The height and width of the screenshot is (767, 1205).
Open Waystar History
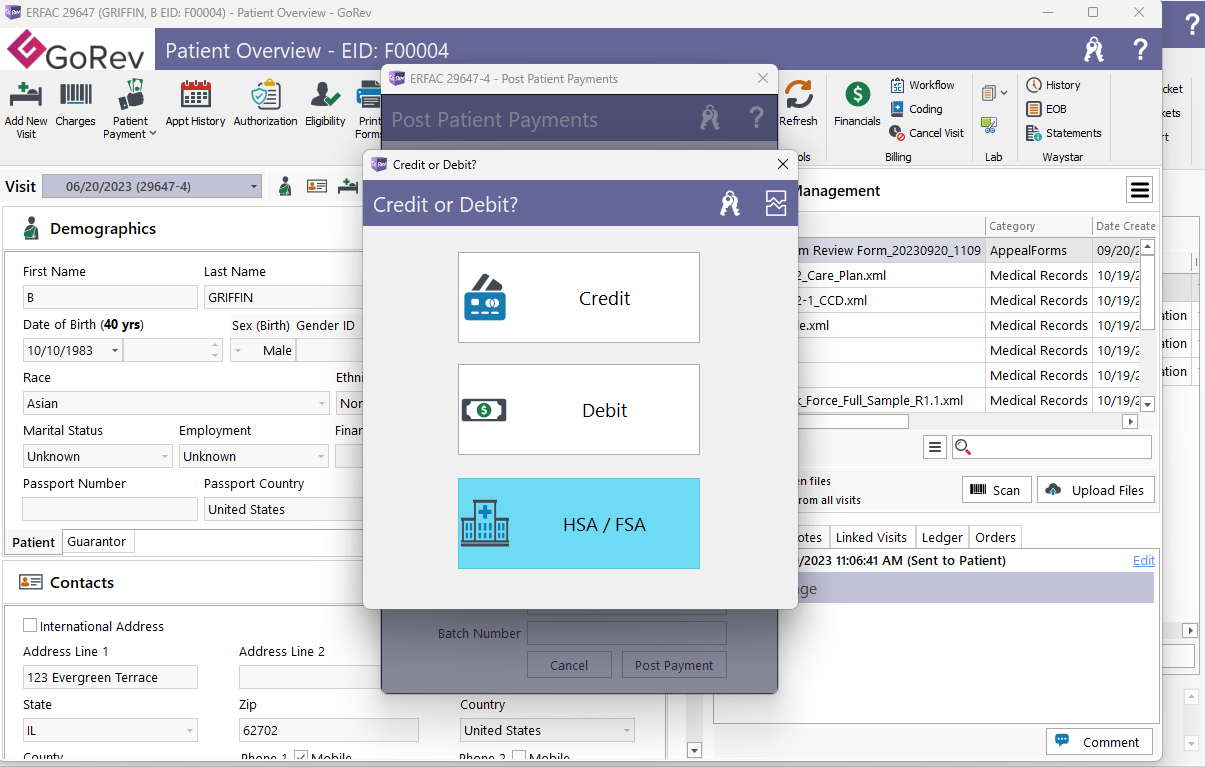pyautogui.click(x=1053, y=85)
